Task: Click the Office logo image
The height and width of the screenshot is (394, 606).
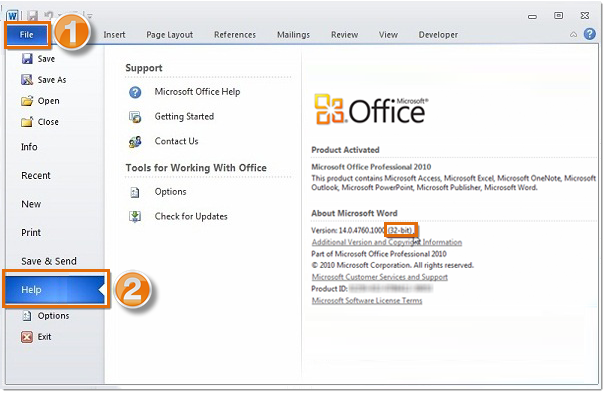Action: 371,109
